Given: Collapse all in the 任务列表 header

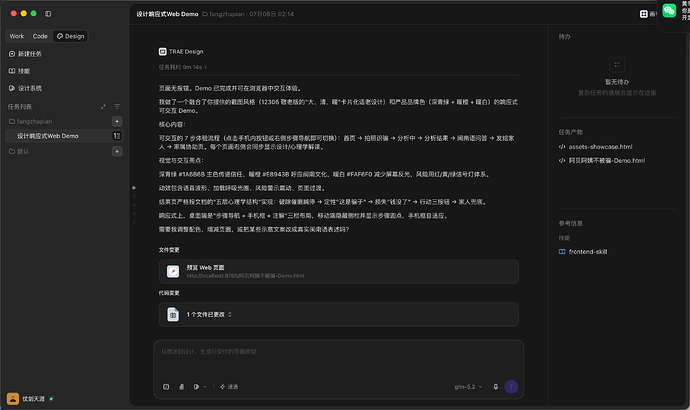Looking at the screenshot, I should coord(103,106).
